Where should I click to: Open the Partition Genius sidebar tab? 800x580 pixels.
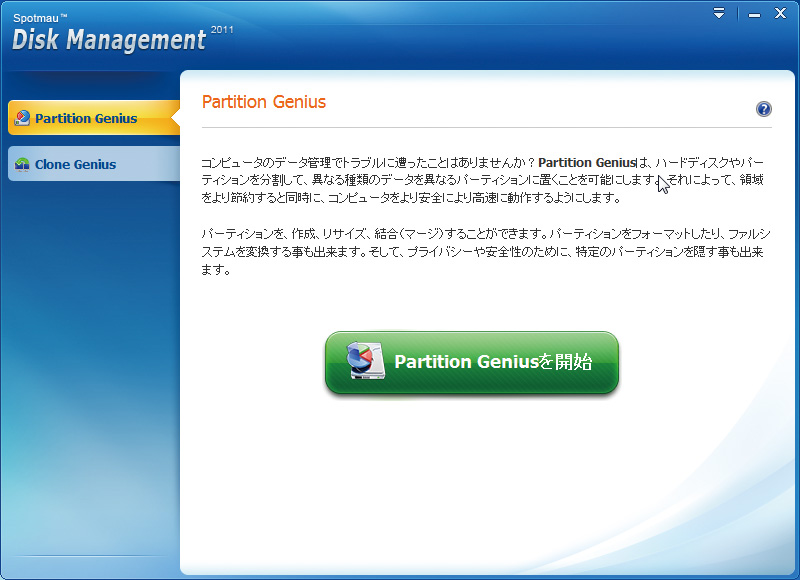pos(94,118)
